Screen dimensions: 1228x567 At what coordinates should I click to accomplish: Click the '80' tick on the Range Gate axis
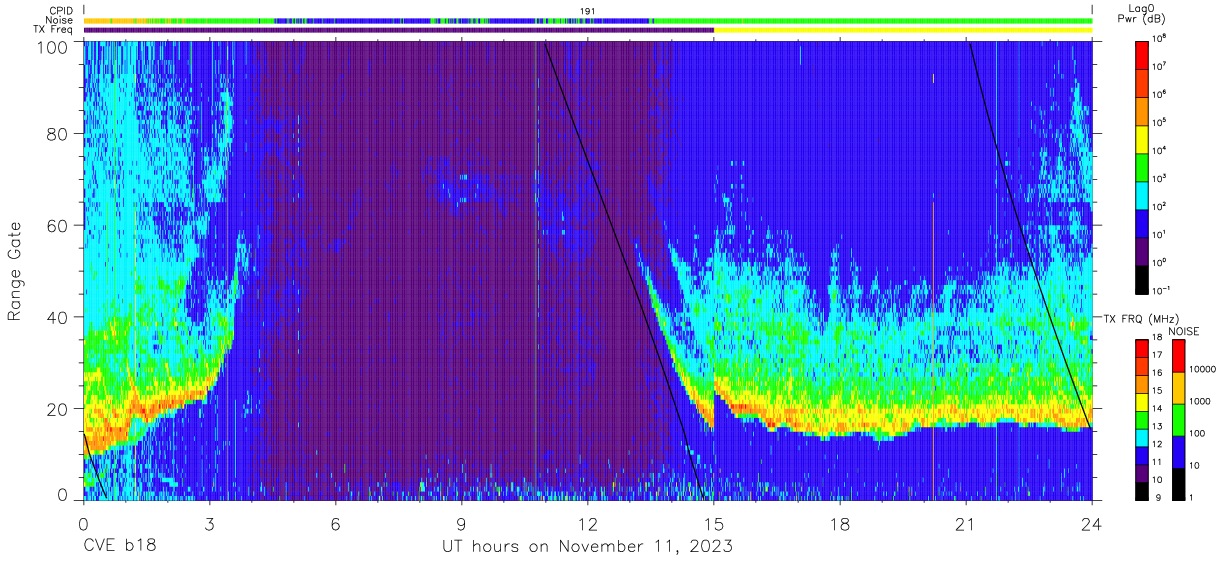(59, 134)
